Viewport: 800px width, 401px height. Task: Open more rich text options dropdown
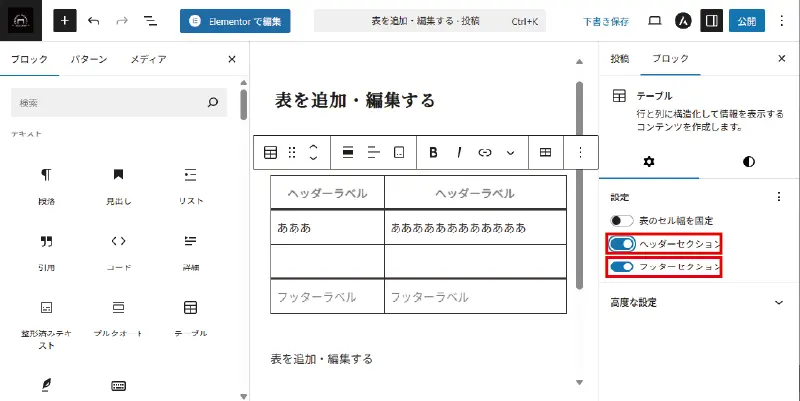click(x=510, y=152)
